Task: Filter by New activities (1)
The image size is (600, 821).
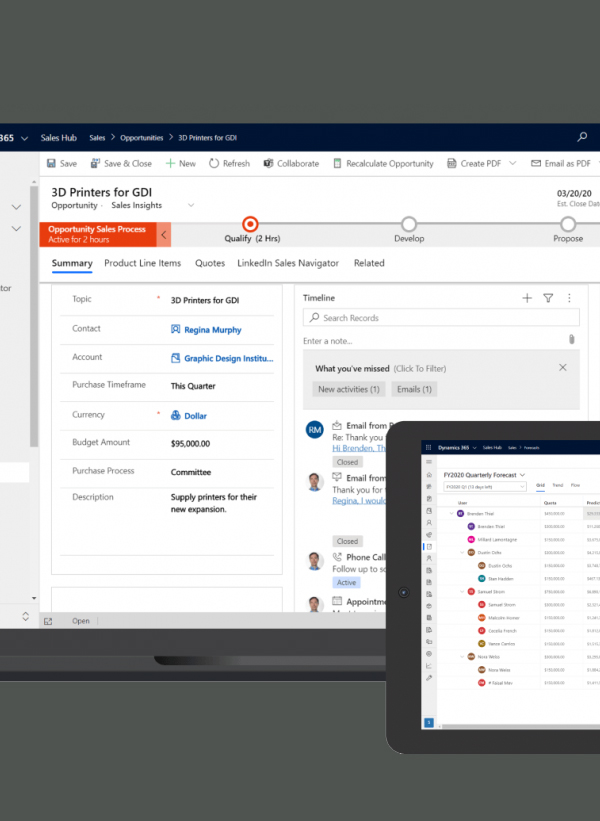Action: (x=349, y=389)
